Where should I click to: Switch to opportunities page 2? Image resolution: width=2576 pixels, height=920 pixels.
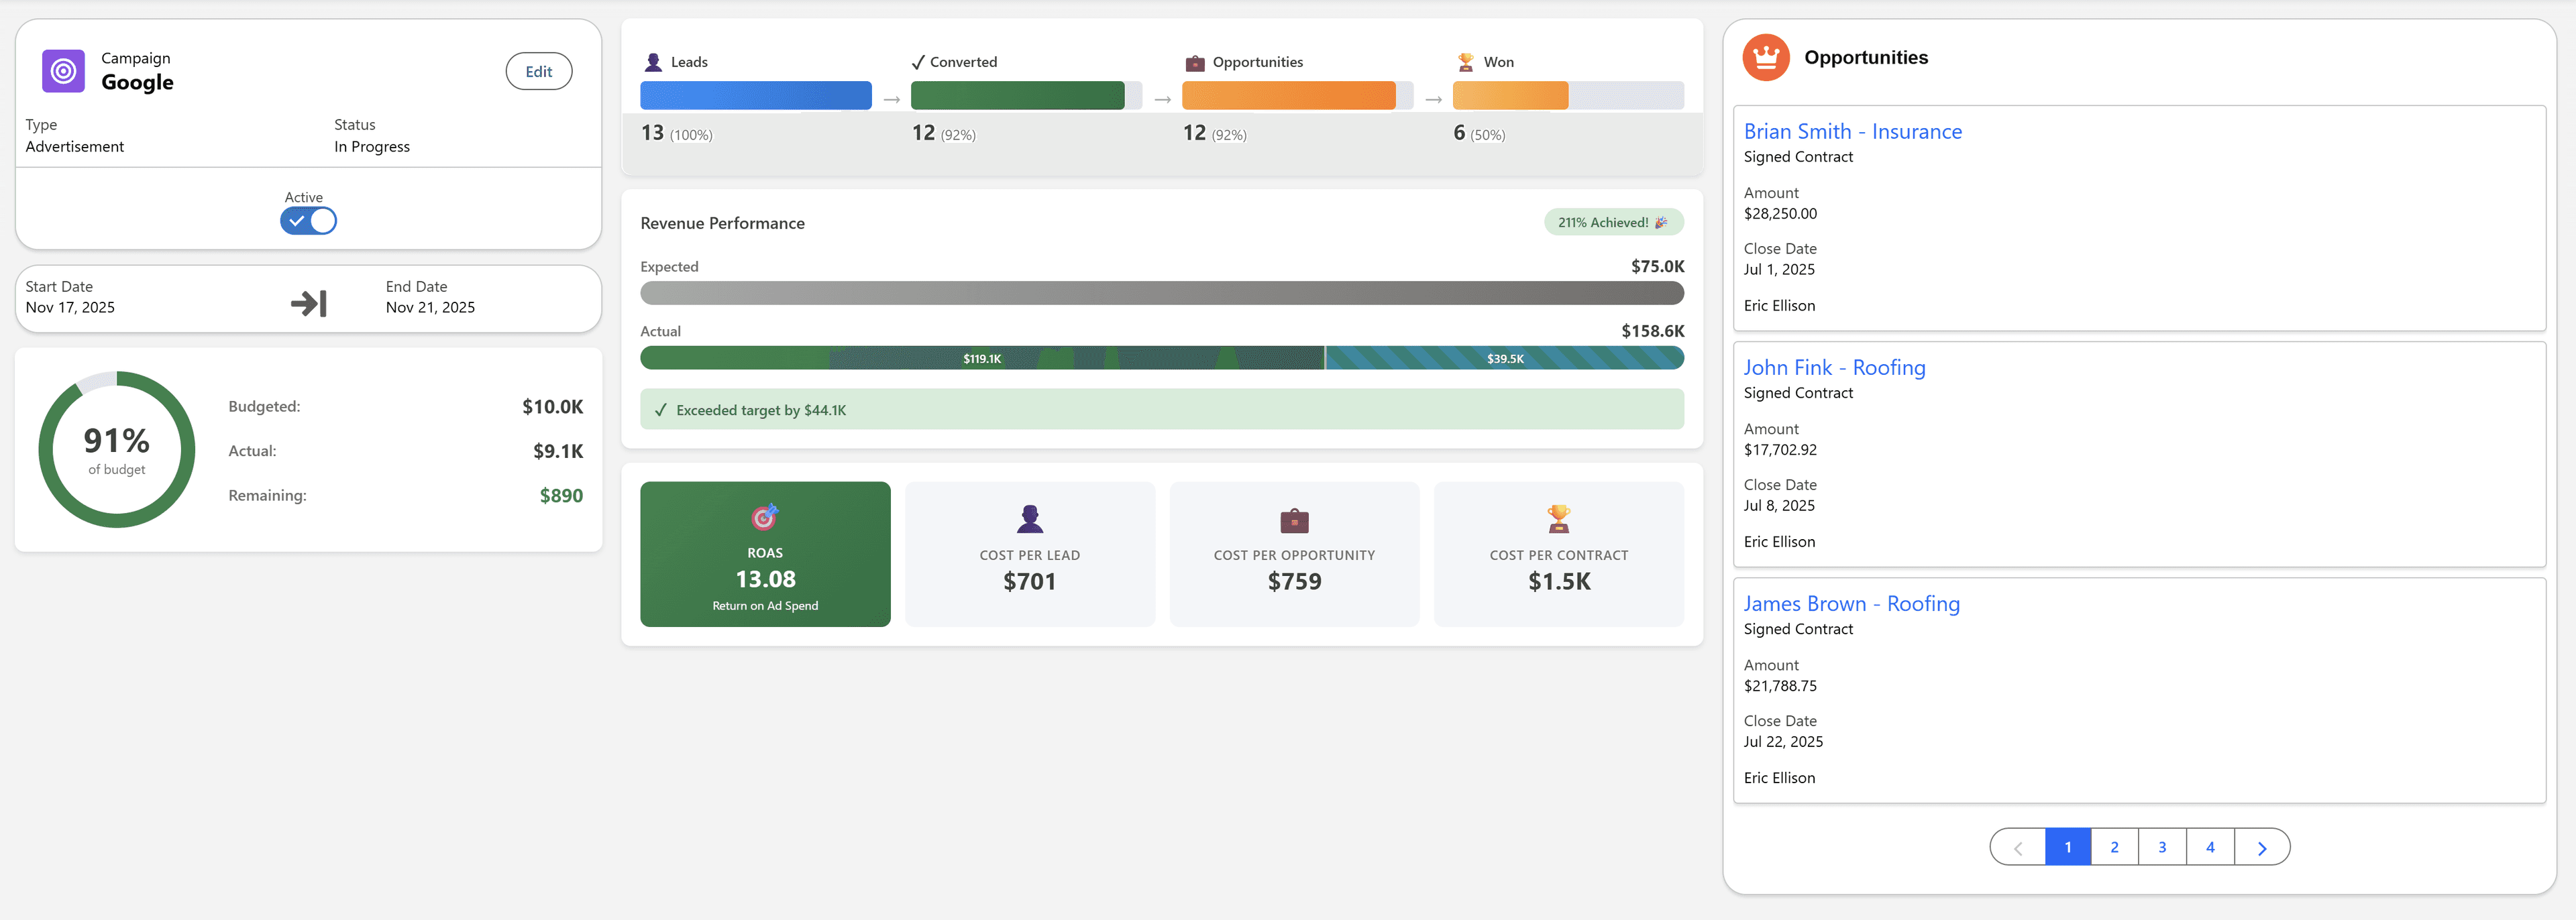click(2114, 846)
